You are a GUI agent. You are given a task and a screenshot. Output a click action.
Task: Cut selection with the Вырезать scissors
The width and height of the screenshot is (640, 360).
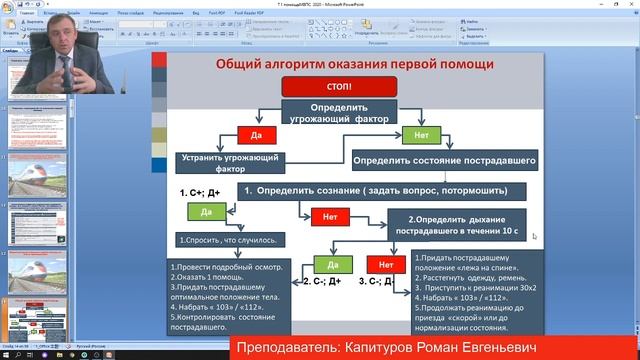pos(32,22)
